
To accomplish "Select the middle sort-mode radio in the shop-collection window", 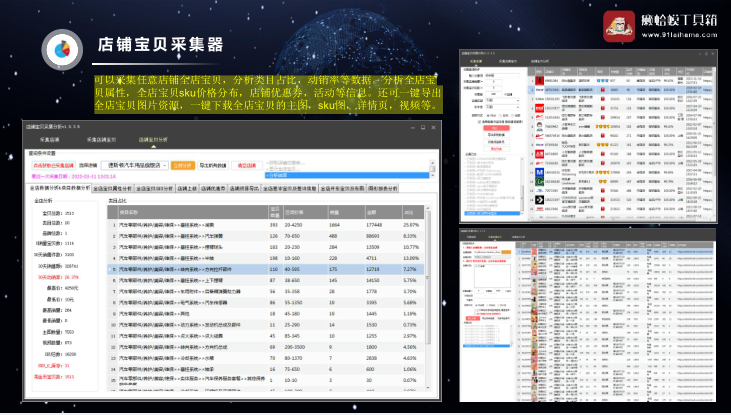I will pos(500,116).
